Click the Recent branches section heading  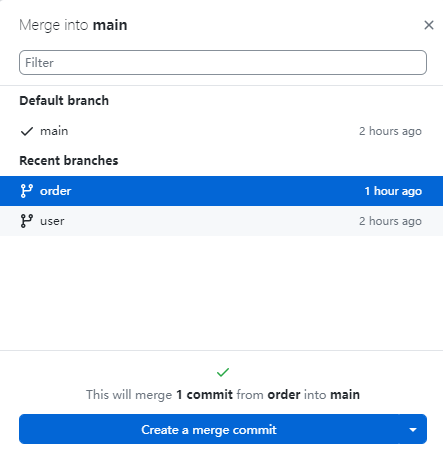pyautogui.click(x=69, y=161)
